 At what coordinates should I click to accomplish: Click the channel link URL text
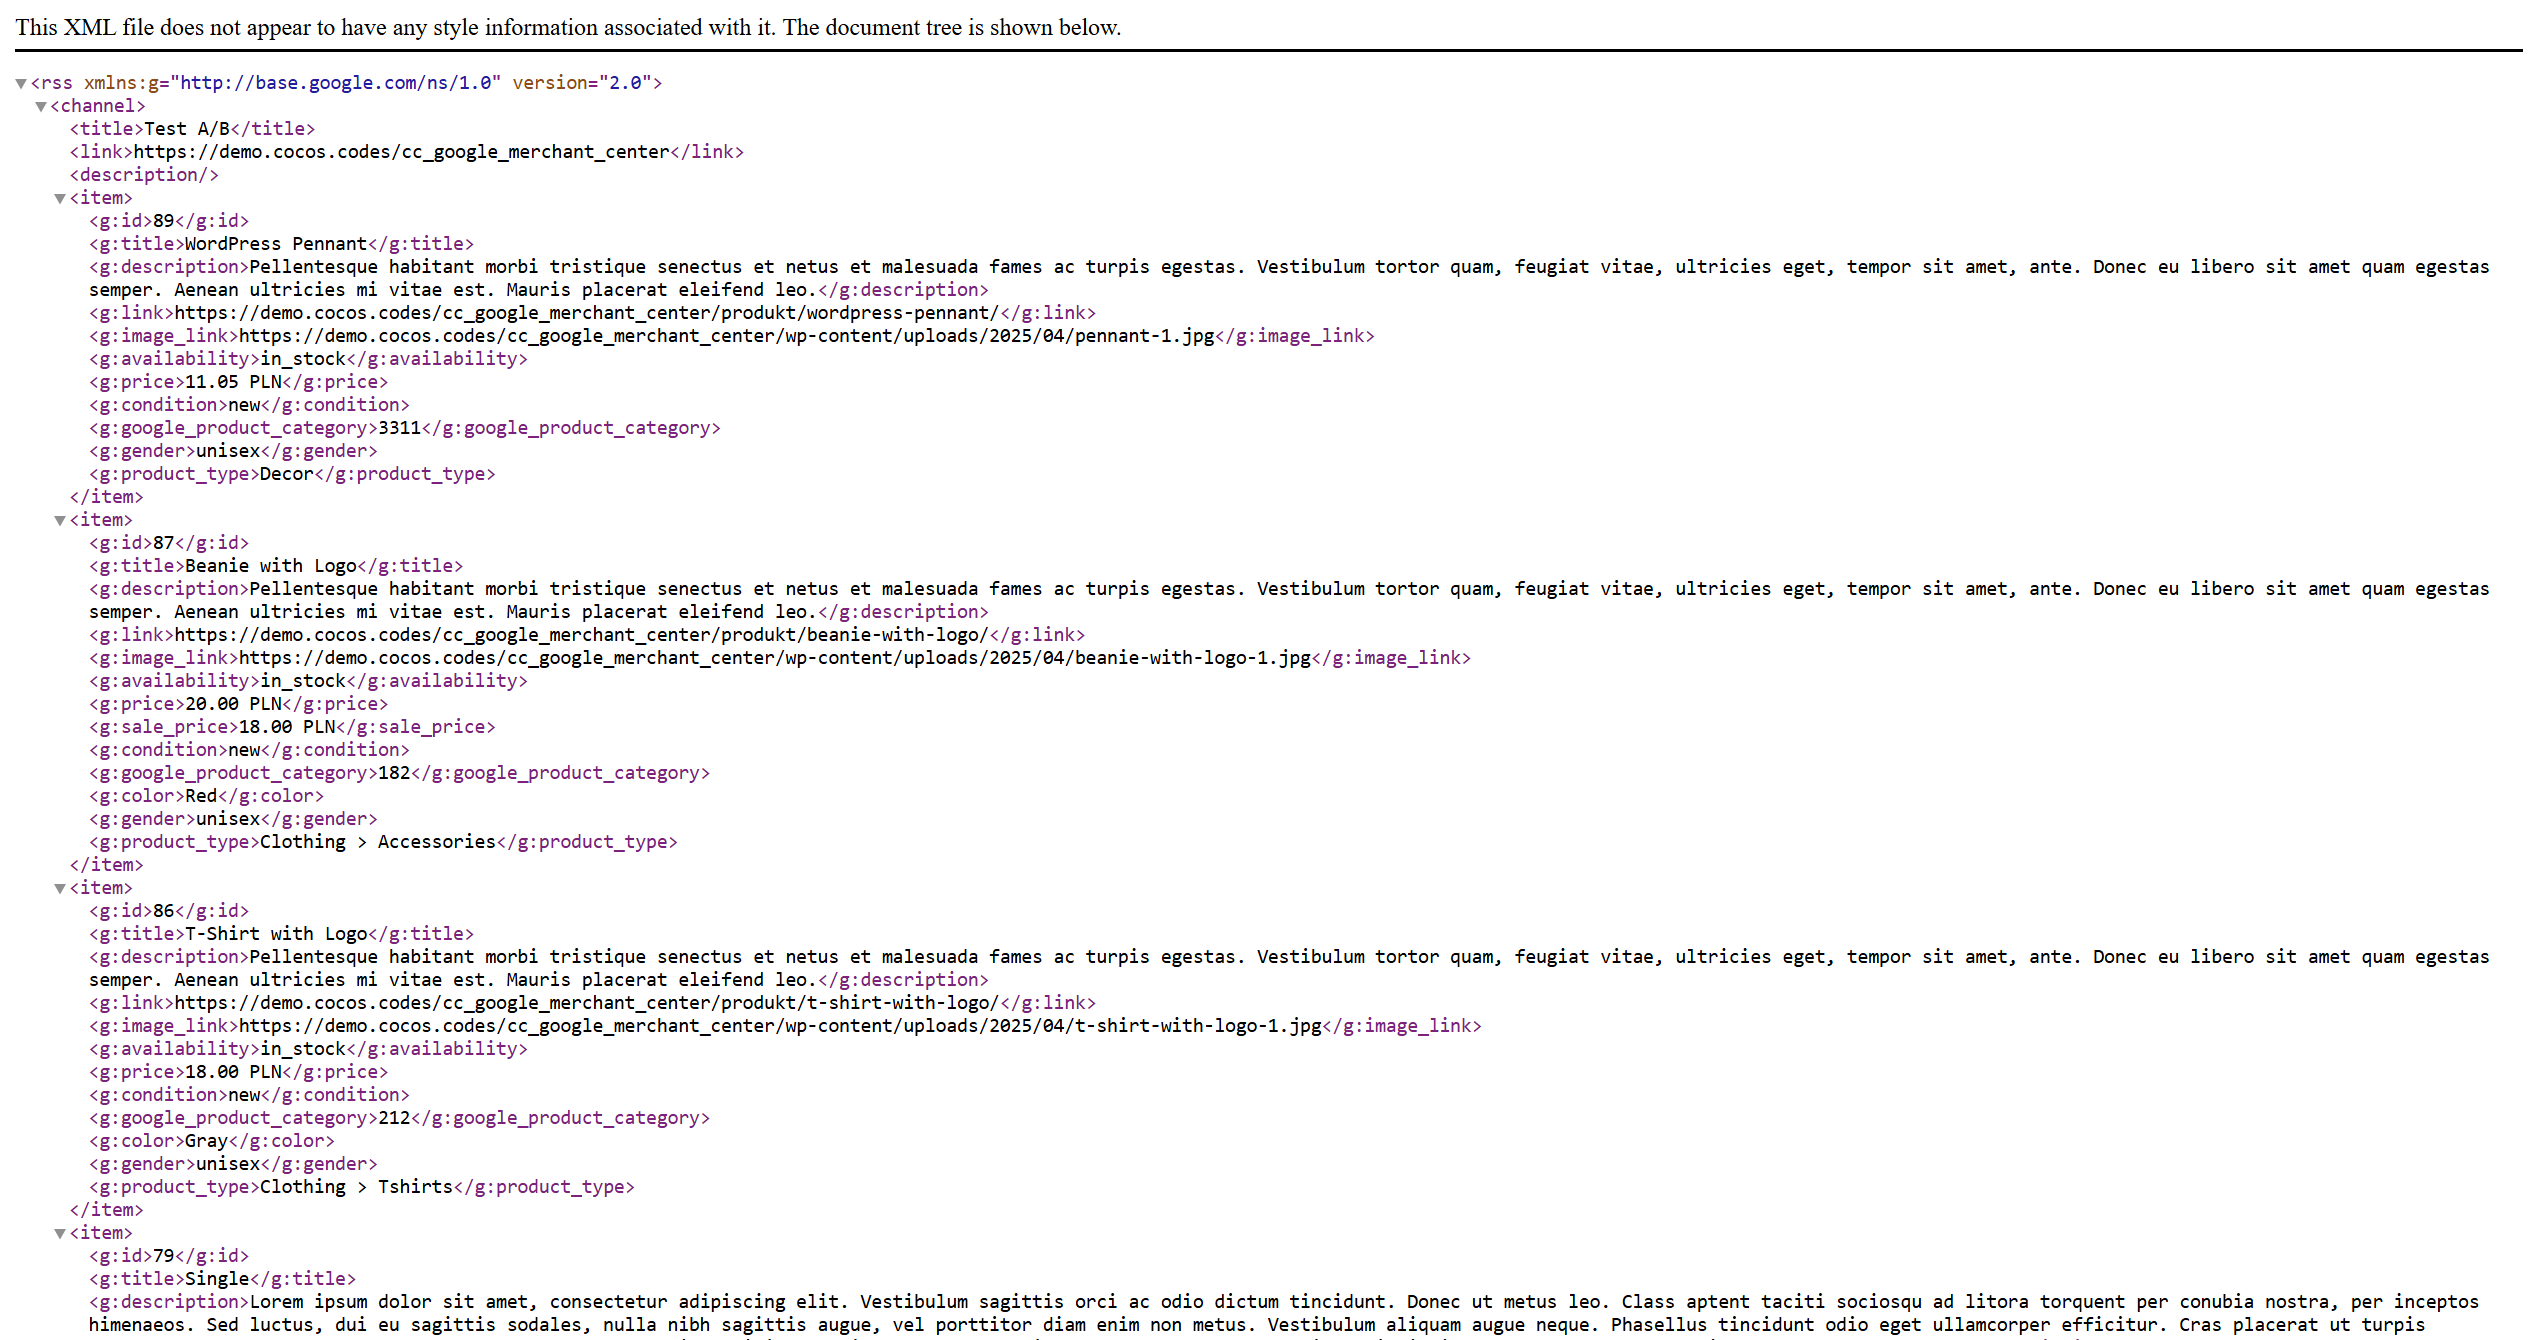401,152
